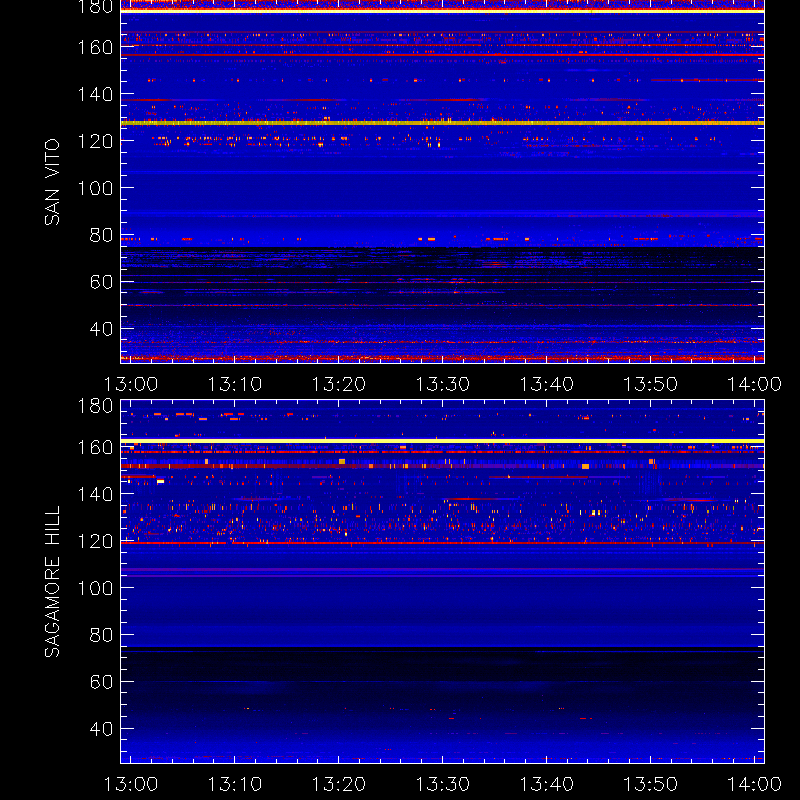Image resolution: width=800 pixels, height=800 pixels.
Task: Click 14:00 time label under Sagamore Hill plot
Action: (x=754, y=784)
